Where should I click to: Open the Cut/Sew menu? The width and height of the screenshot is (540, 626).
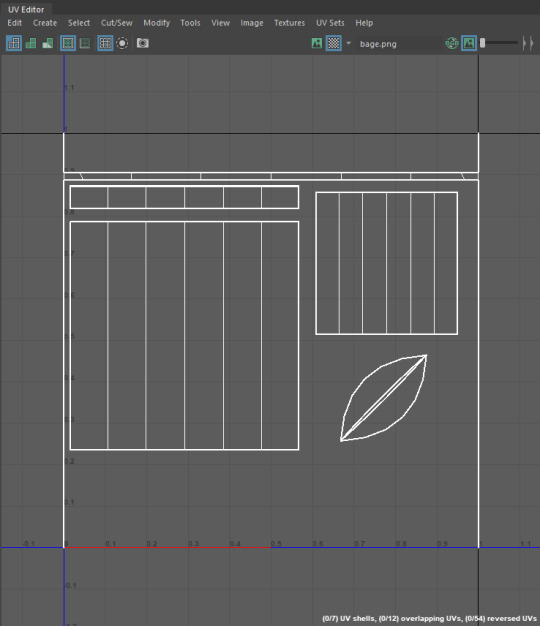click(117, 23)
